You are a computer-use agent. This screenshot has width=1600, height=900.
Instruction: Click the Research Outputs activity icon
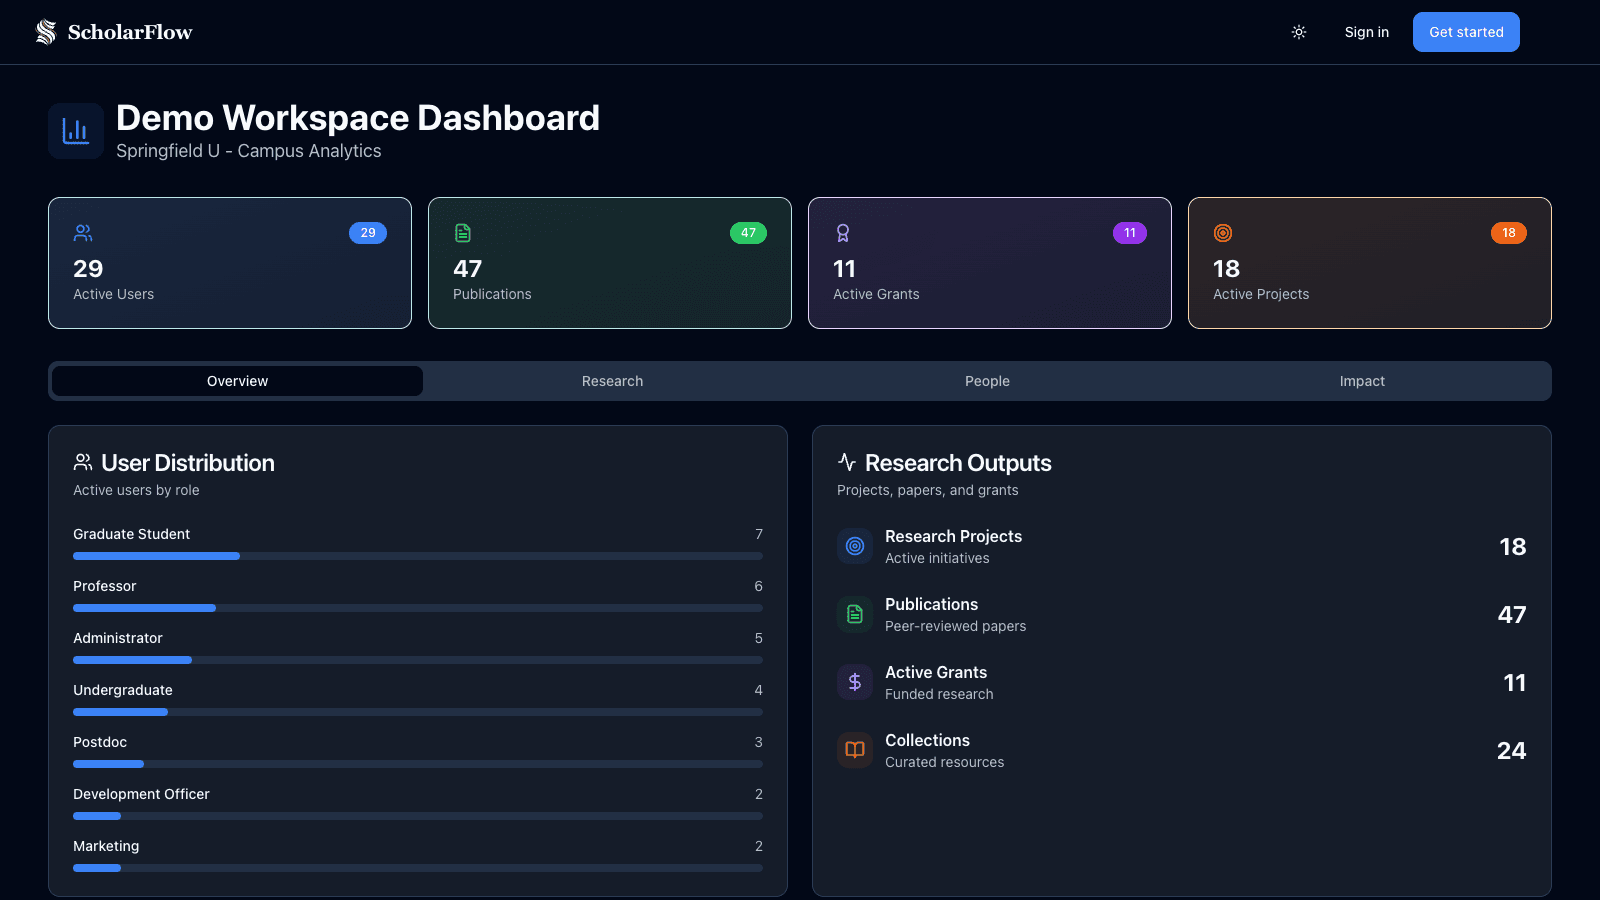tap(847, 462)
